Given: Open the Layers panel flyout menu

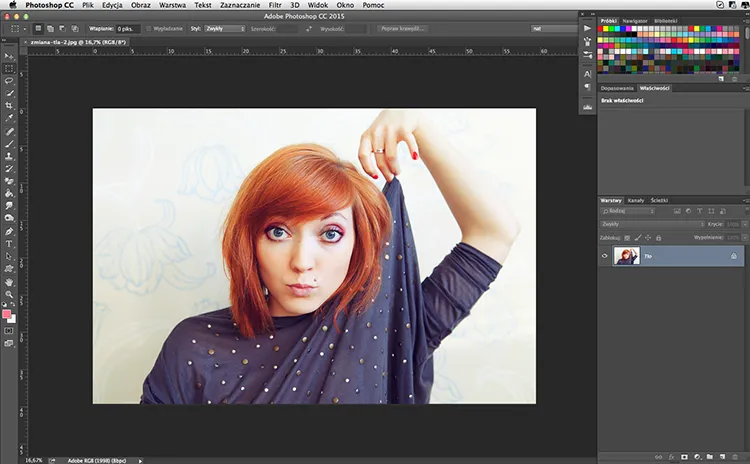Looking at the screenshot, I should point(745,200).
